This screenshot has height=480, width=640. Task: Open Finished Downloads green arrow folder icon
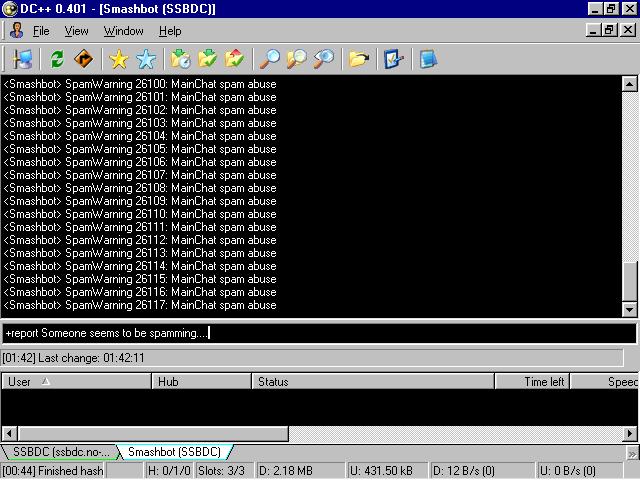pyautogui.click(x=207, y=60)
